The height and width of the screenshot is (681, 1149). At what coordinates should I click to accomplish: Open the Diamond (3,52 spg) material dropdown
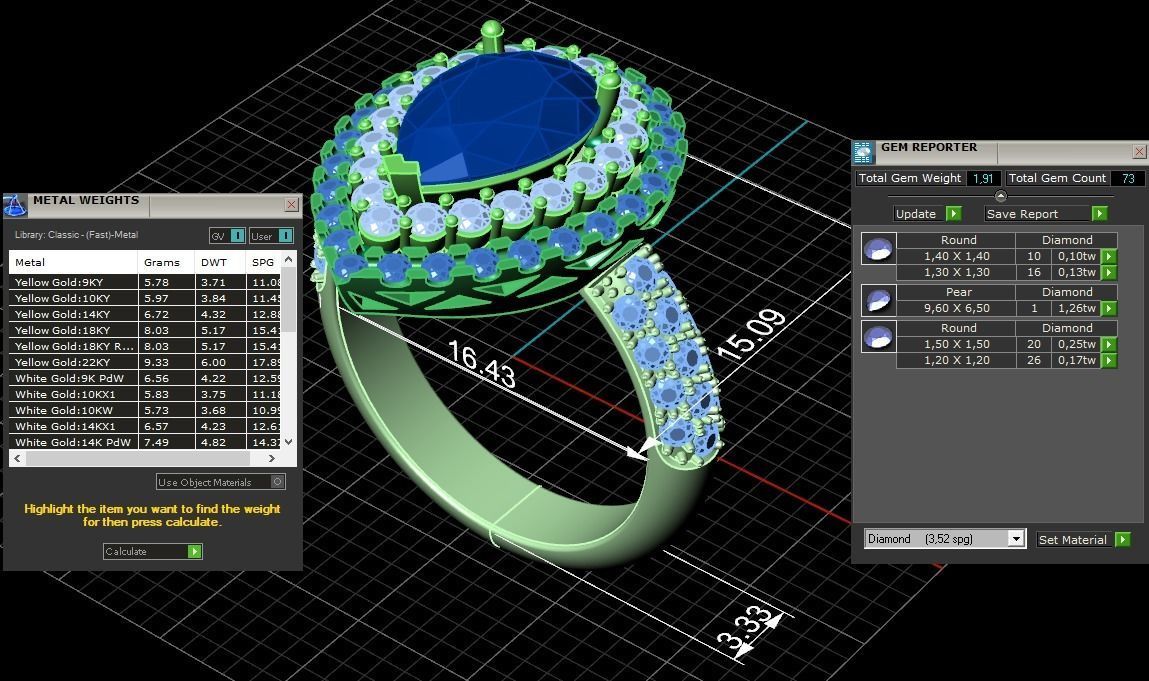pyautogui.click(x=1016, y=539)
